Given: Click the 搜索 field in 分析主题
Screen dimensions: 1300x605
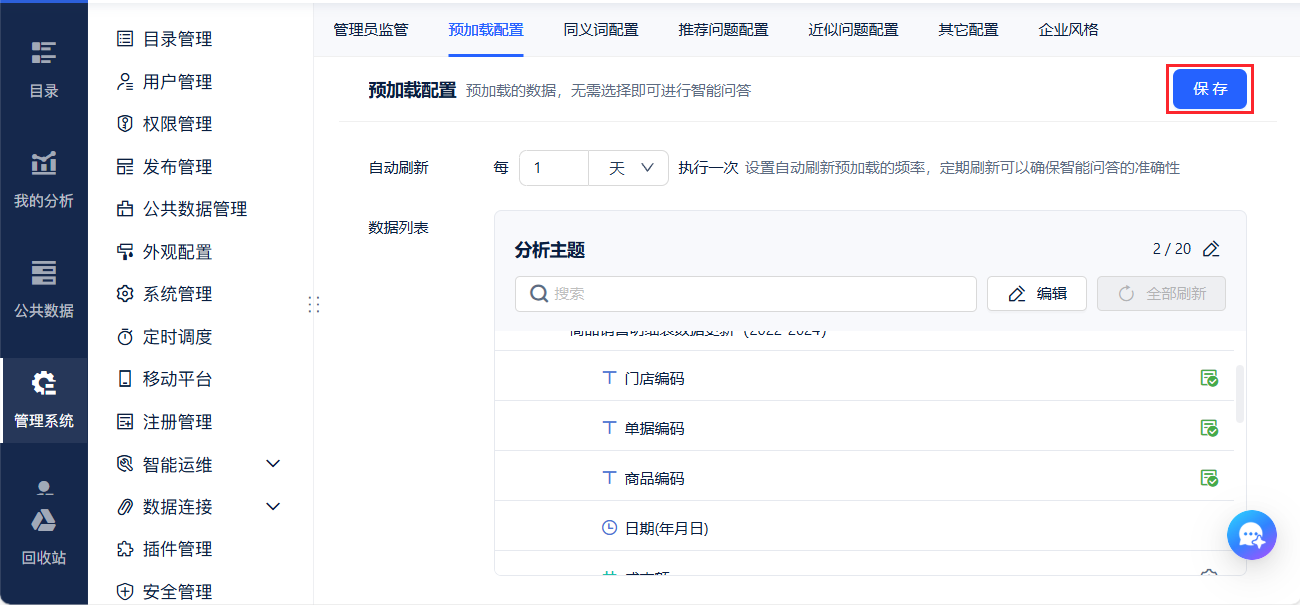Looking at the screenshot, I should point(746,294).
